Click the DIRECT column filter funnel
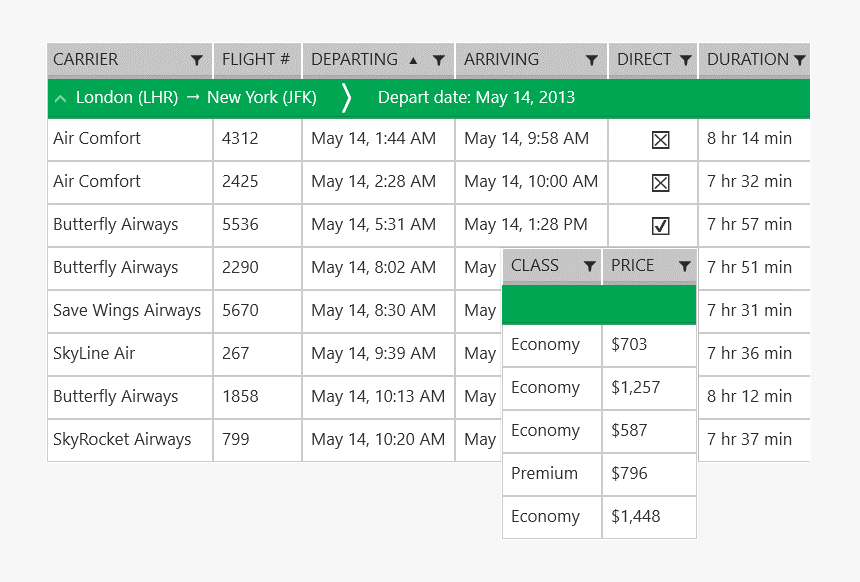 point(685,60)
